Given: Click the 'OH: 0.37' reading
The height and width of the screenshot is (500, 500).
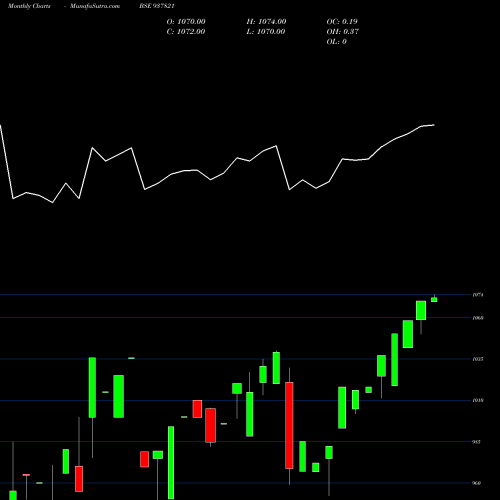Looking at the screenshot, I should click(343, 32).
